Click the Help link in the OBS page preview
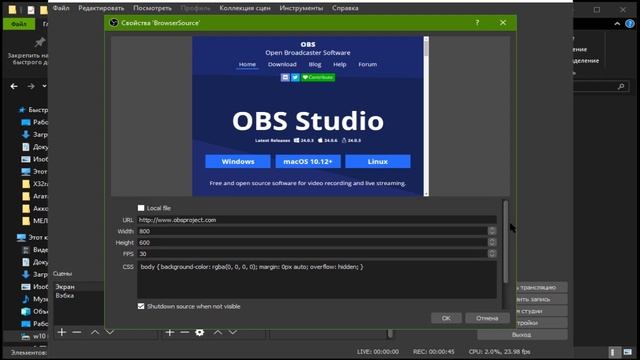640x360 pixels. coord(340,64)
